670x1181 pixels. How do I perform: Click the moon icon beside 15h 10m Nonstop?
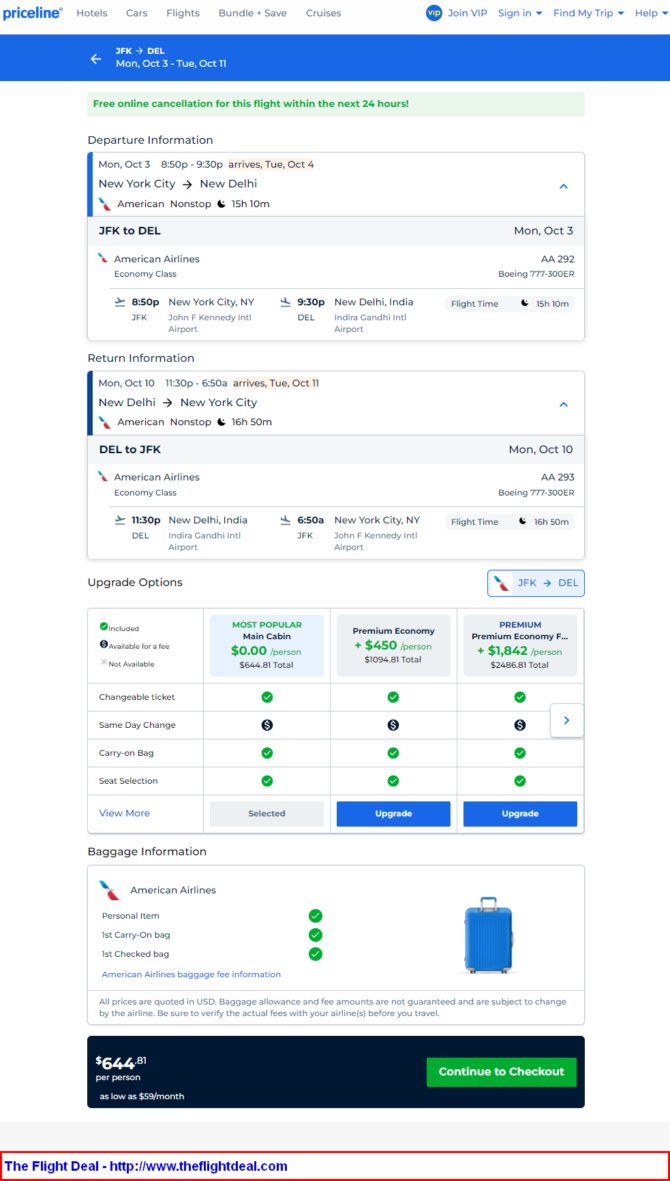pos(221,203)
